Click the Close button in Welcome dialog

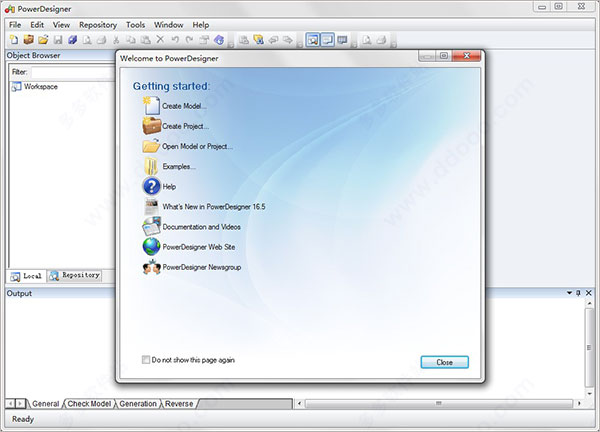pyautogui.click(x=445, y=362)
